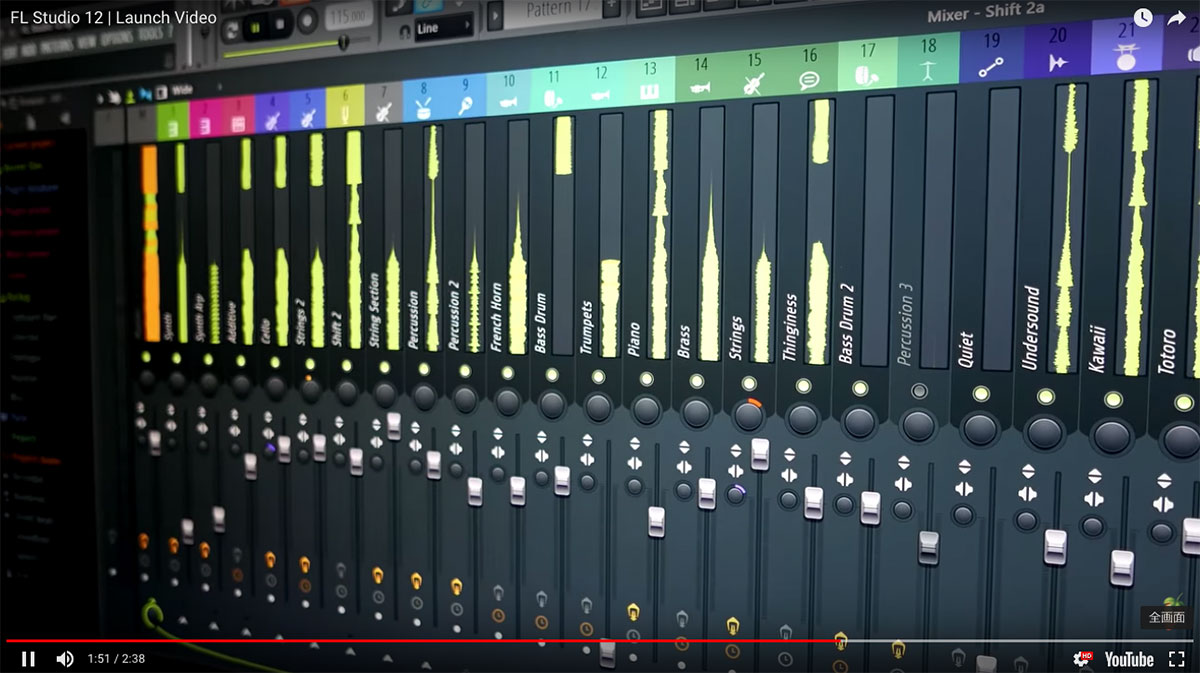The height and width of the screenshot is (673, 1200).
Task: Click track 14 brass trumpet icon
Action: [700, 88]
